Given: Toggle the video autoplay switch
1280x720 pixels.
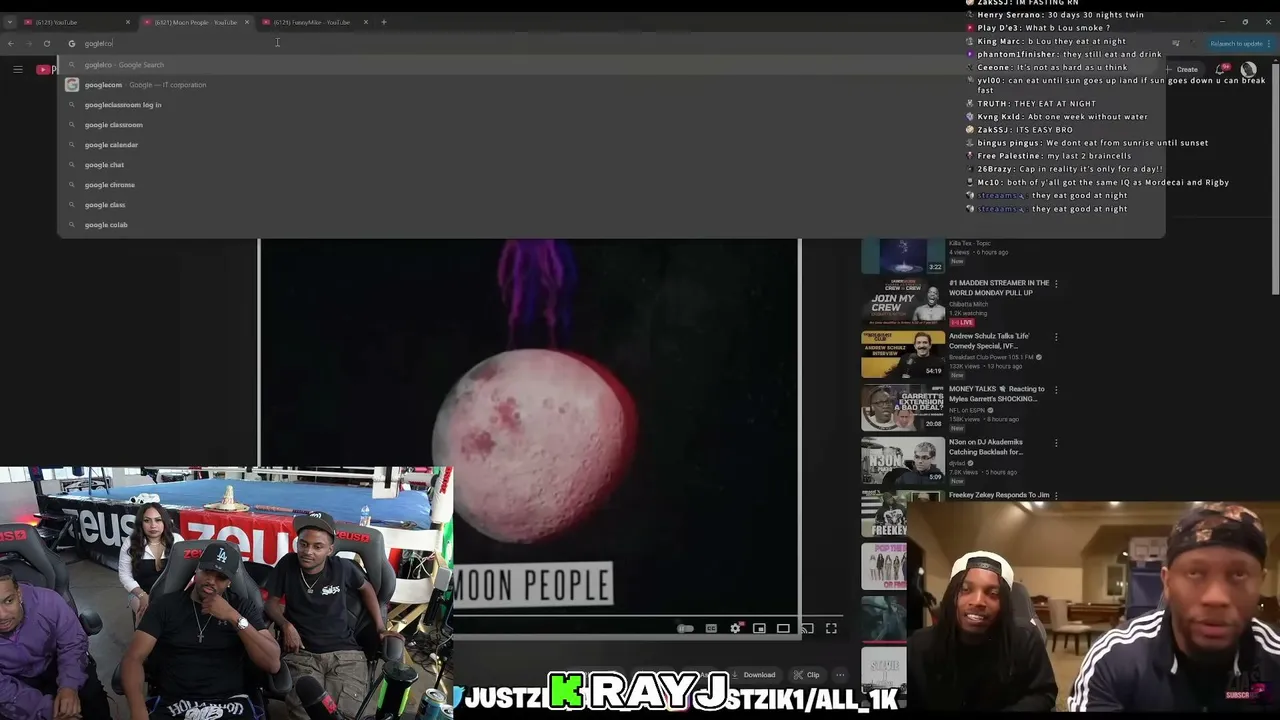Looking at the screenshot, I should (686, 629).
